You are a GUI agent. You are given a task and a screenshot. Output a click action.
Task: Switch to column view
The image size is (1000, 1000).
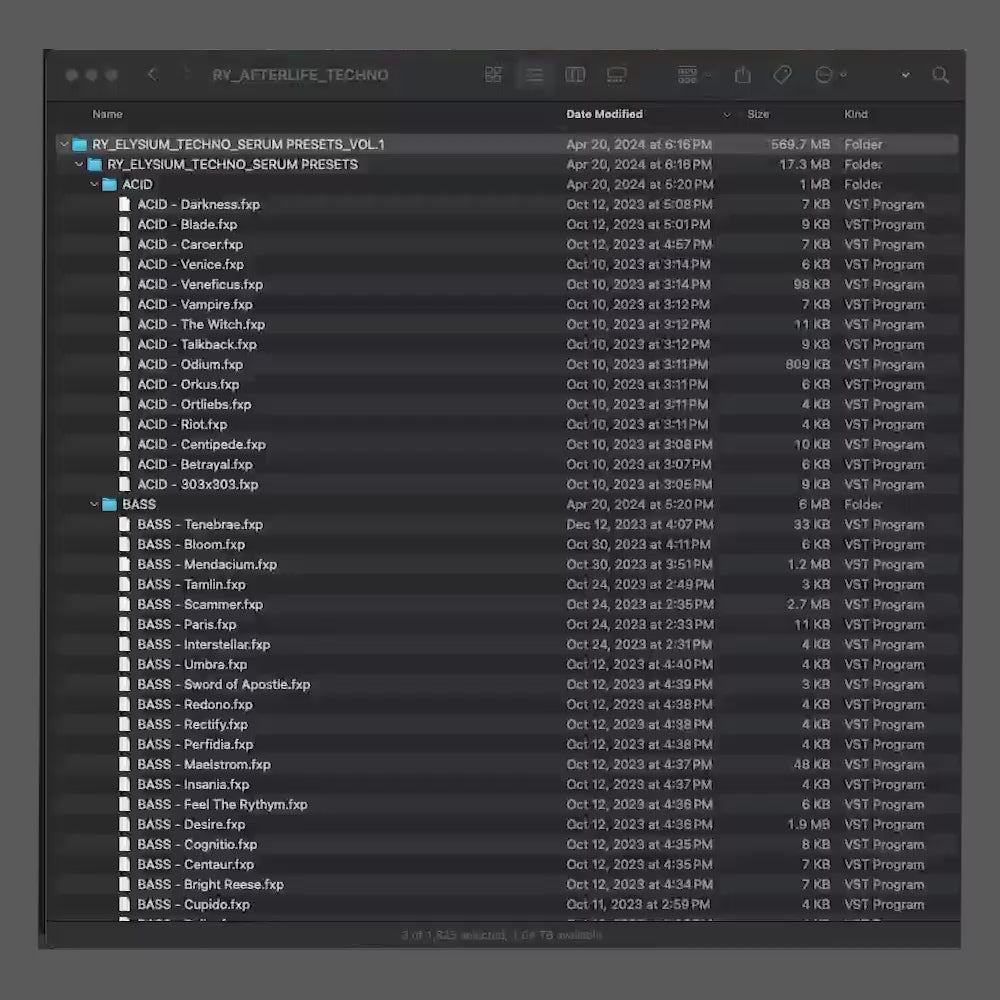coord(575,75)
